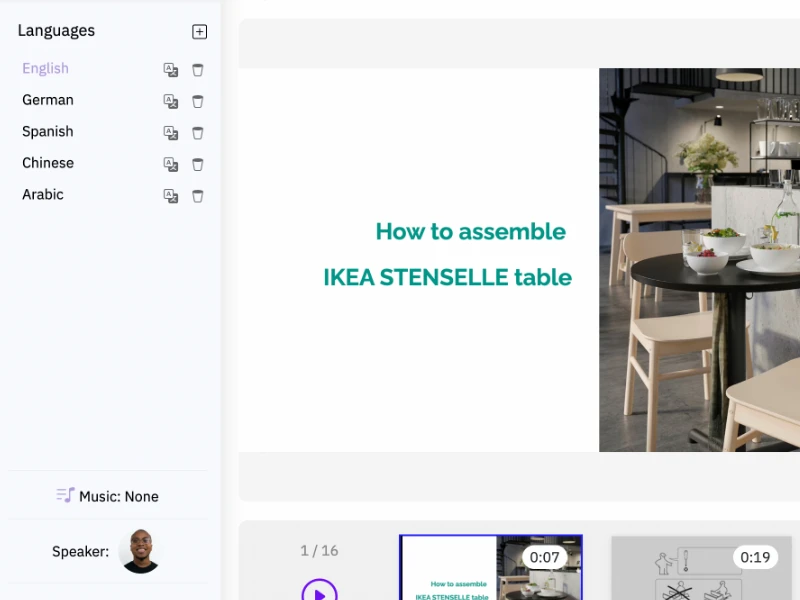
Task: Switch to the German language
Action: 48,100
